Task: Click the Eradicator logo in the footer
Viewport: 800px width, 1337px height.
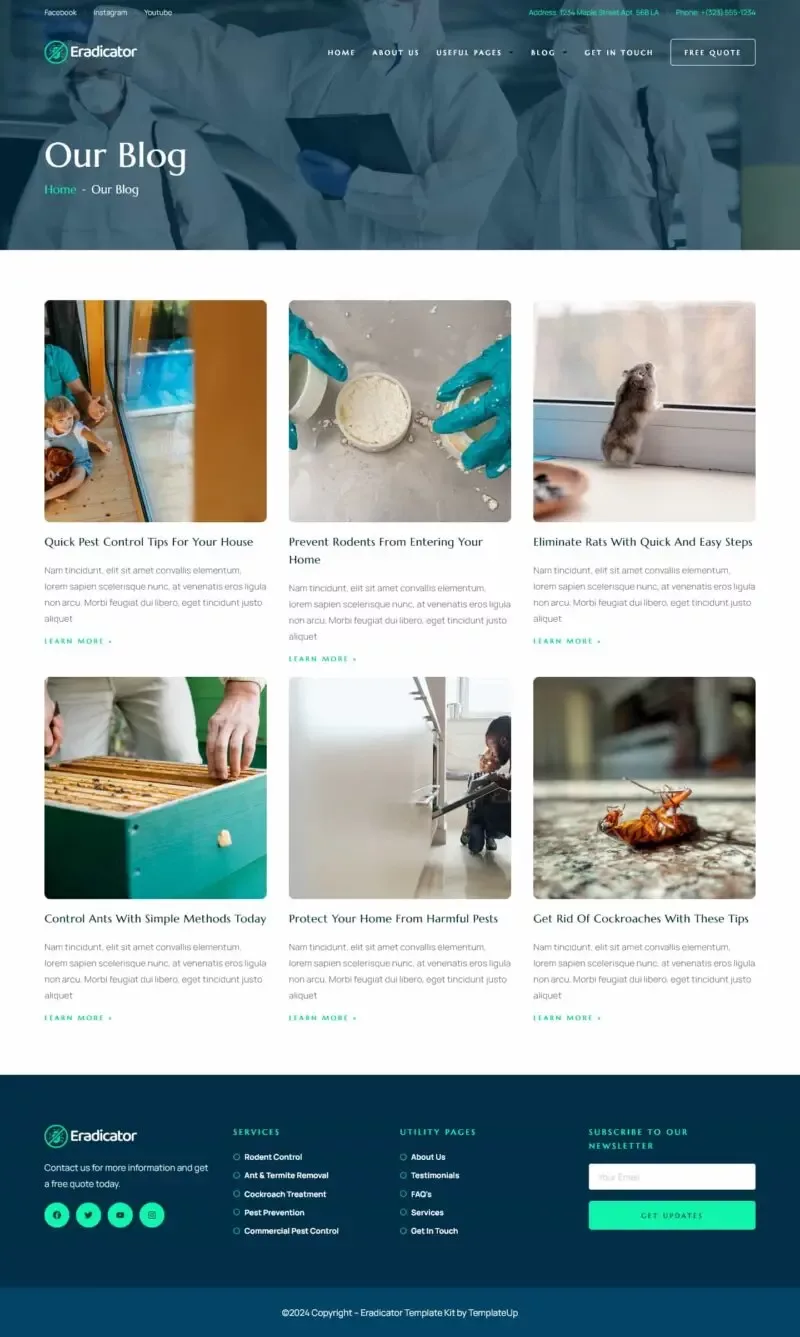Action: point(91,1136)
